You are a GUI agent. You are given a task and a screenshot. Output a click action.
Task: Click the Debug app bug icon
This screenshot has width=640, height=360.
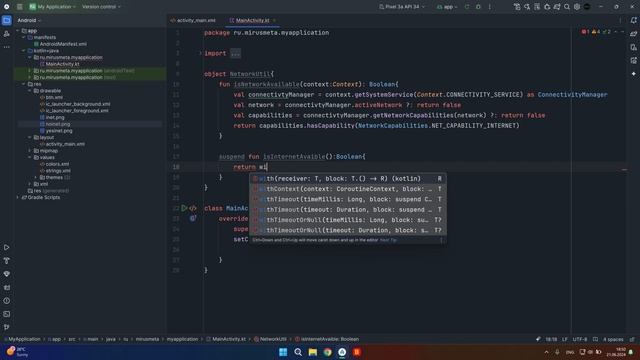click(478, 7)
